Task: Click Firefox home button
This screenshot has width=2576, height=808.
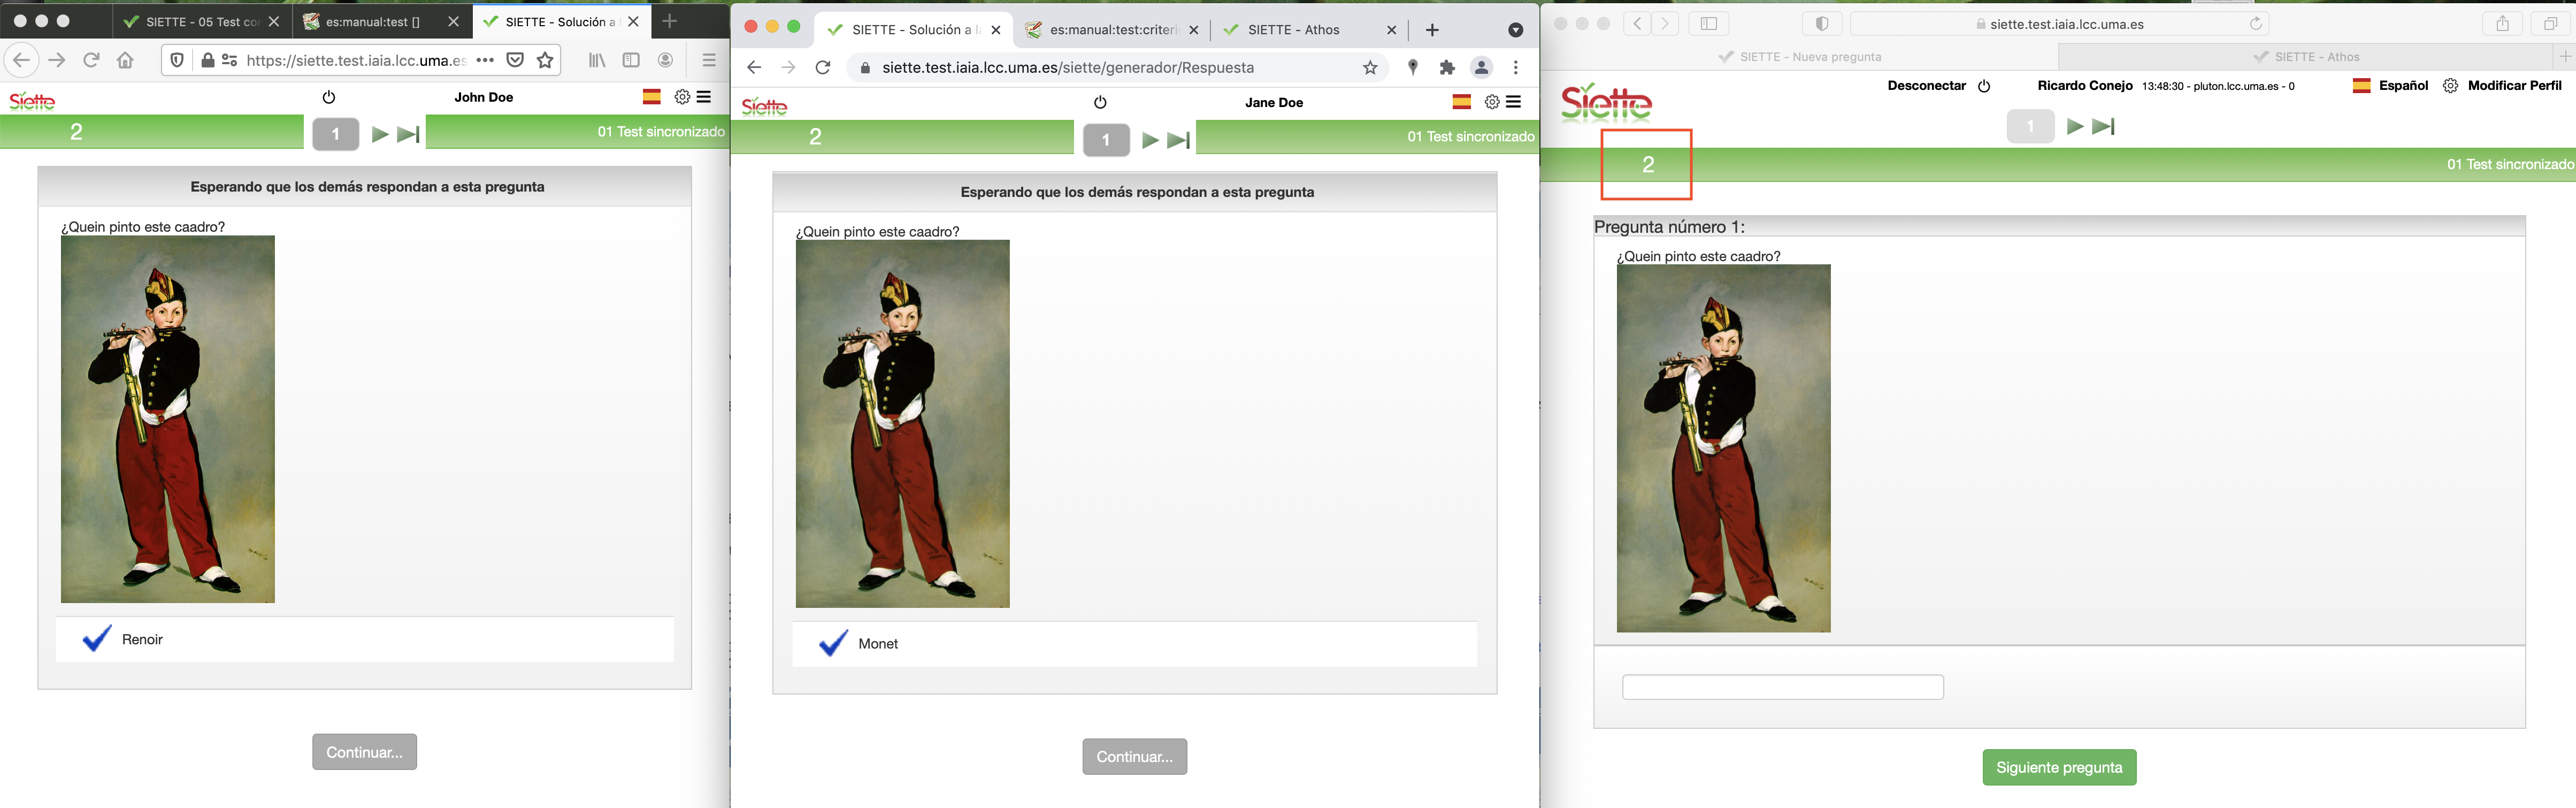Action: pos(125,60)
